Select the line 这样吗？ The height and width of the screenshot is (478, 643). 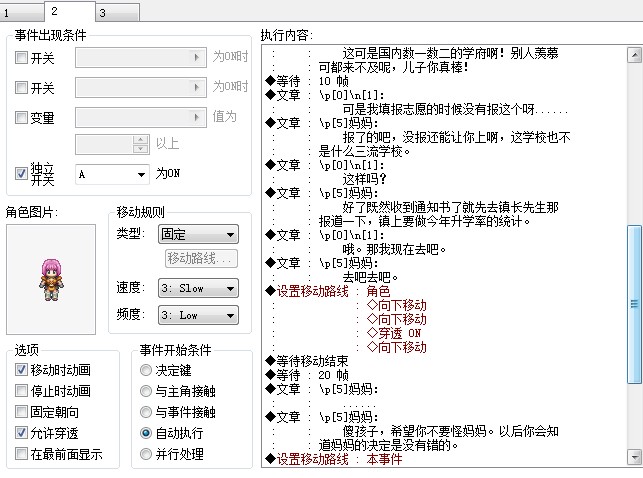(x=365, y=179)
